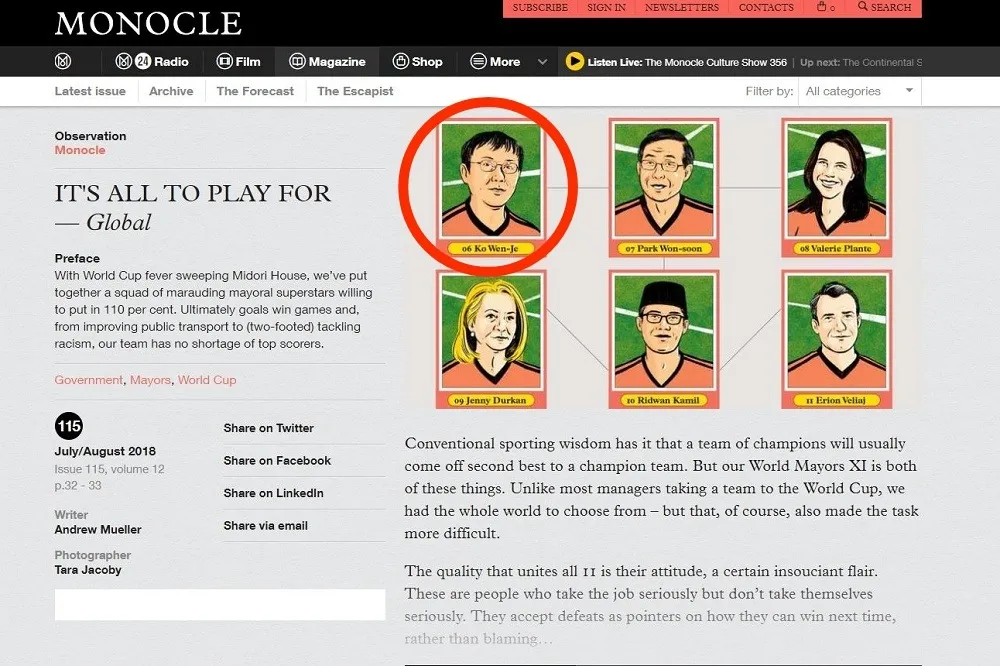Screen dimensions: 1000x666
Task: Click writer name Andrew Mueller
Action: tap(98, 529)
